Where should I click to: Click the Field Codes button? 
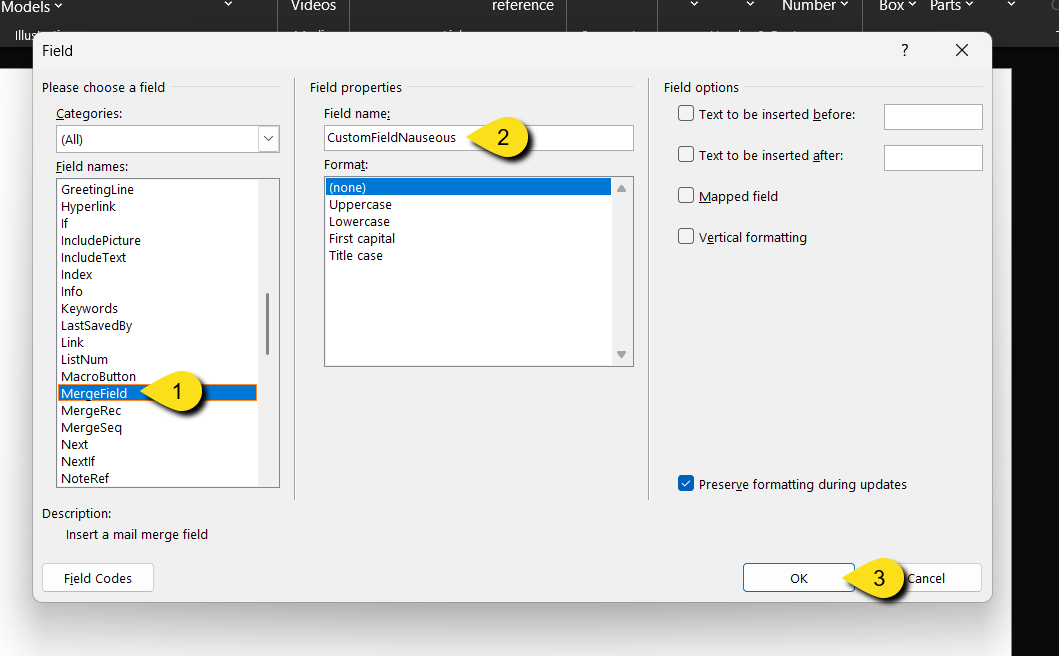[x=98, y=578]
